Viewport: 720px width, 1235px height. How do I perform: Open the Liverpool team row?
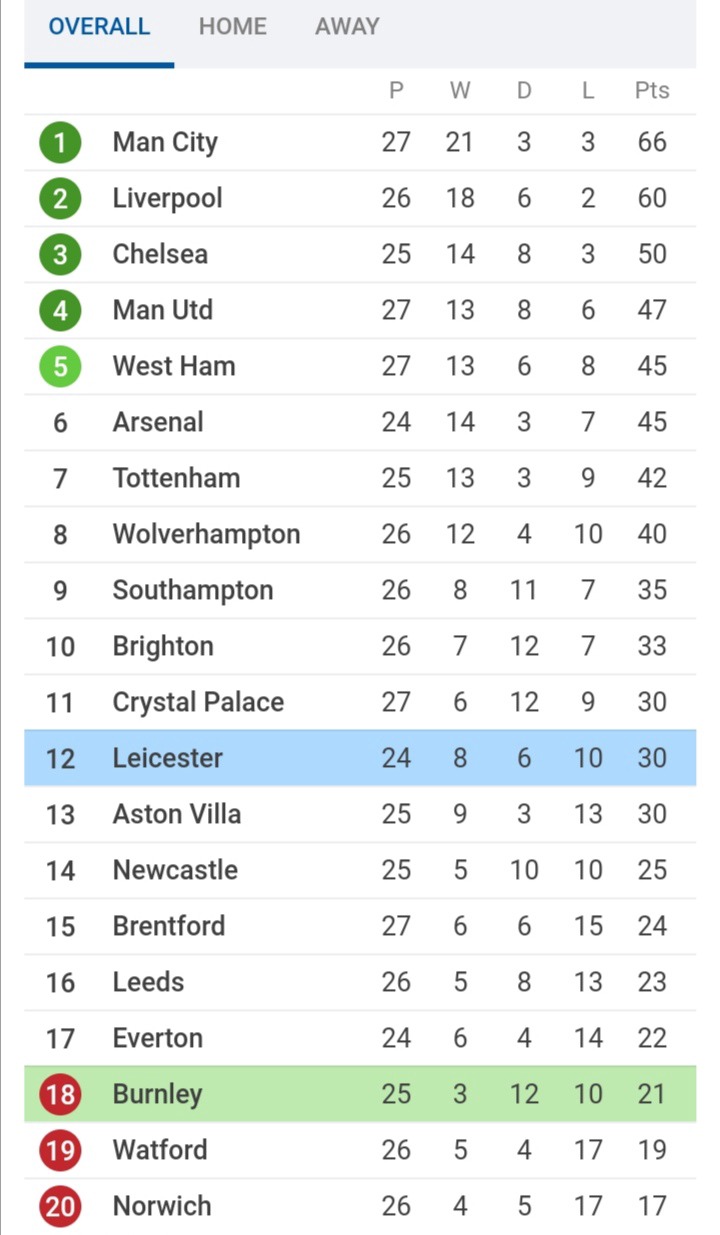click(360, 198)
